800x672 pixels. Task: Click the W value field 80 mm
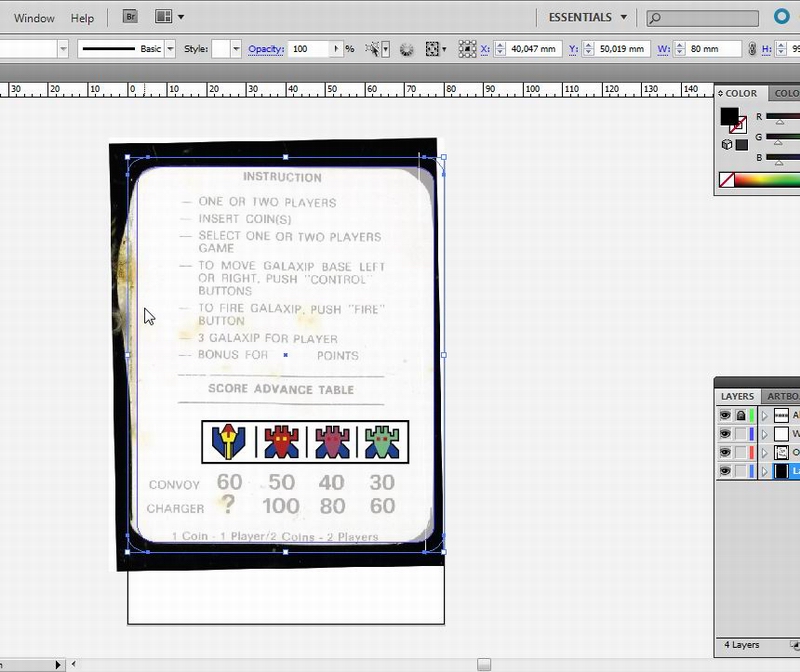713,49
